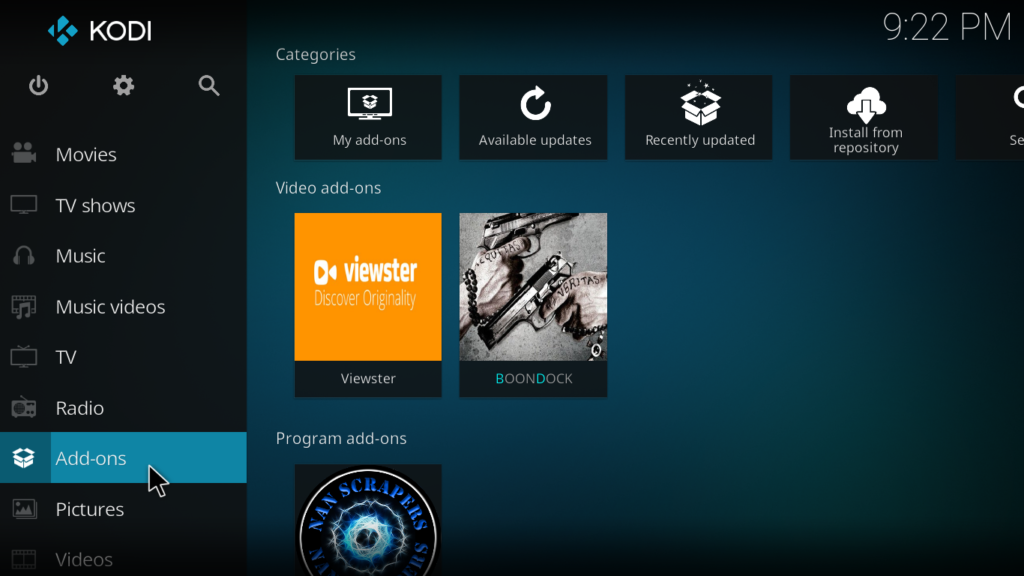Go to Music videos section
The width and height of the screenshot is (1024, 576).
point(110,307)
